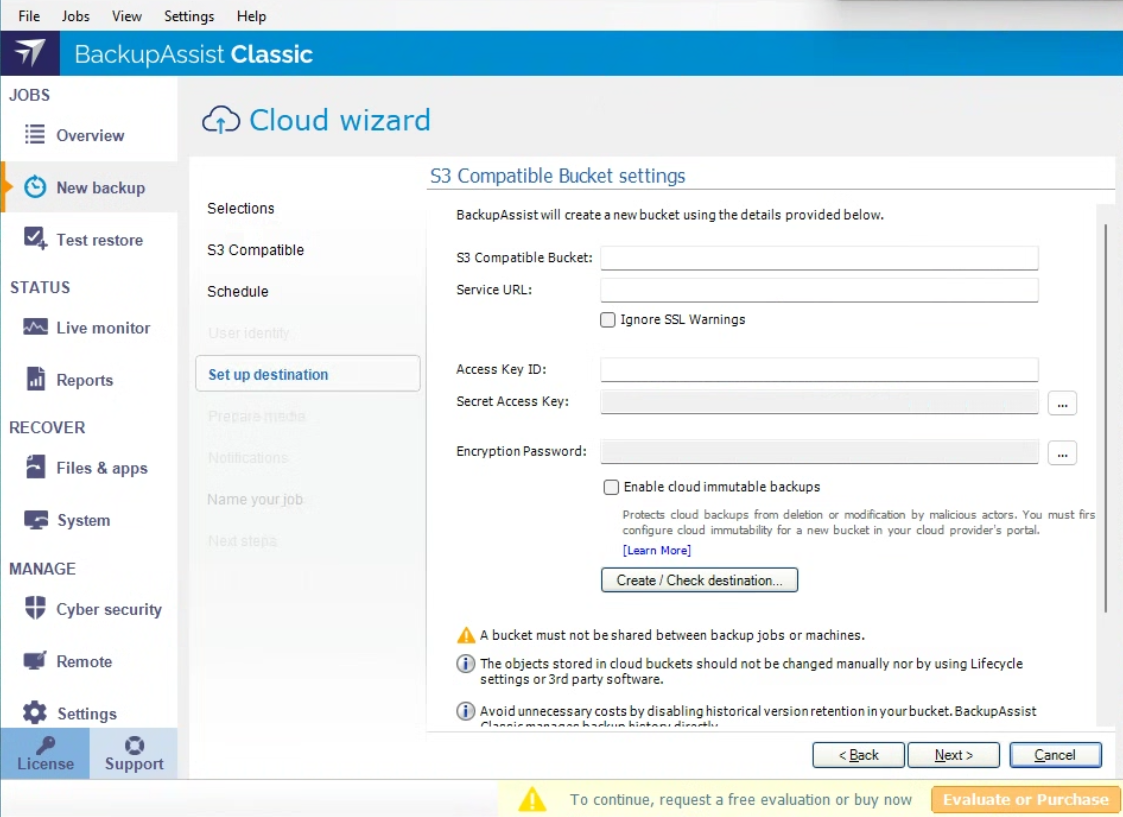Follow the Learn More link
The height and width of the screenshot is (817, 1123).
coord(656,550)
